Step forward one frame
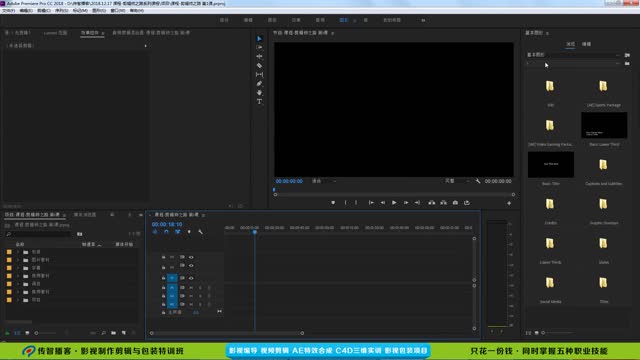This screenshot has width=640, height=360. pos(406,202)
